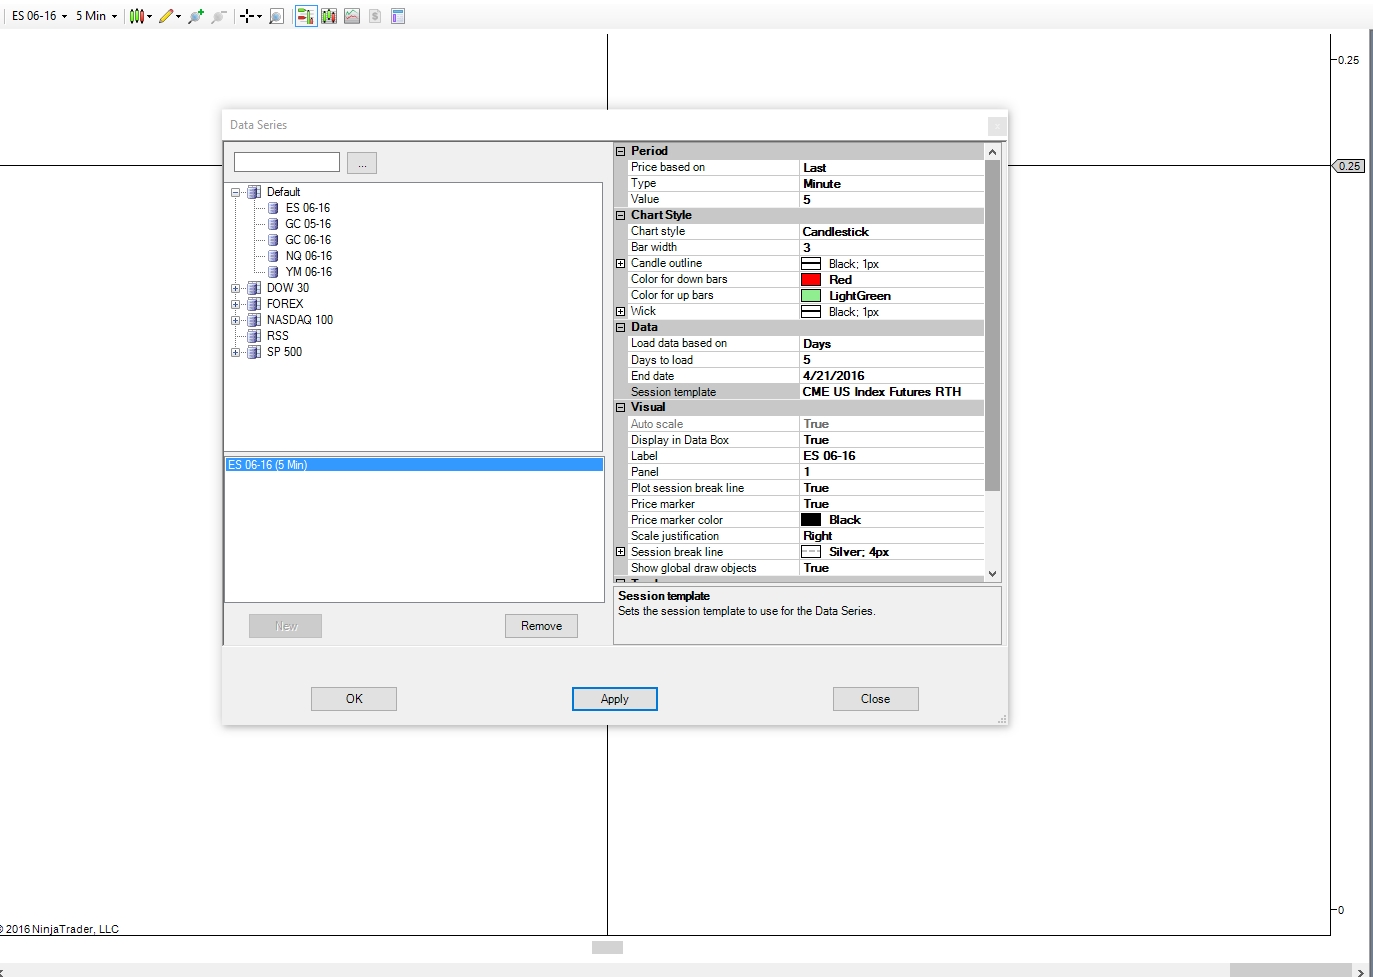Click the ES 06-16 instrument icon in tree
1373x977 pixels.
tap(273, 208)
